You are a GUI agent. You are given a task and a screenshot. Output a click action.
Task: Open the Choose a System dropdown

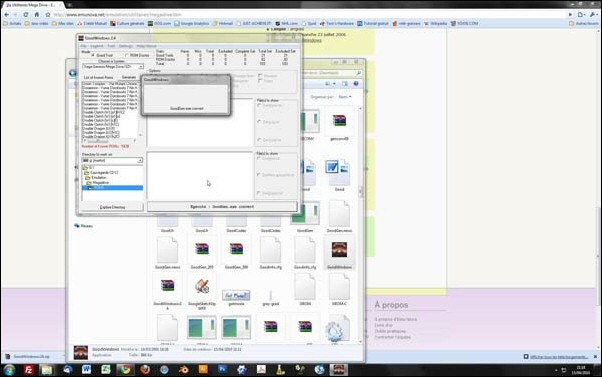pyautogui.click(x=112, y=67)
